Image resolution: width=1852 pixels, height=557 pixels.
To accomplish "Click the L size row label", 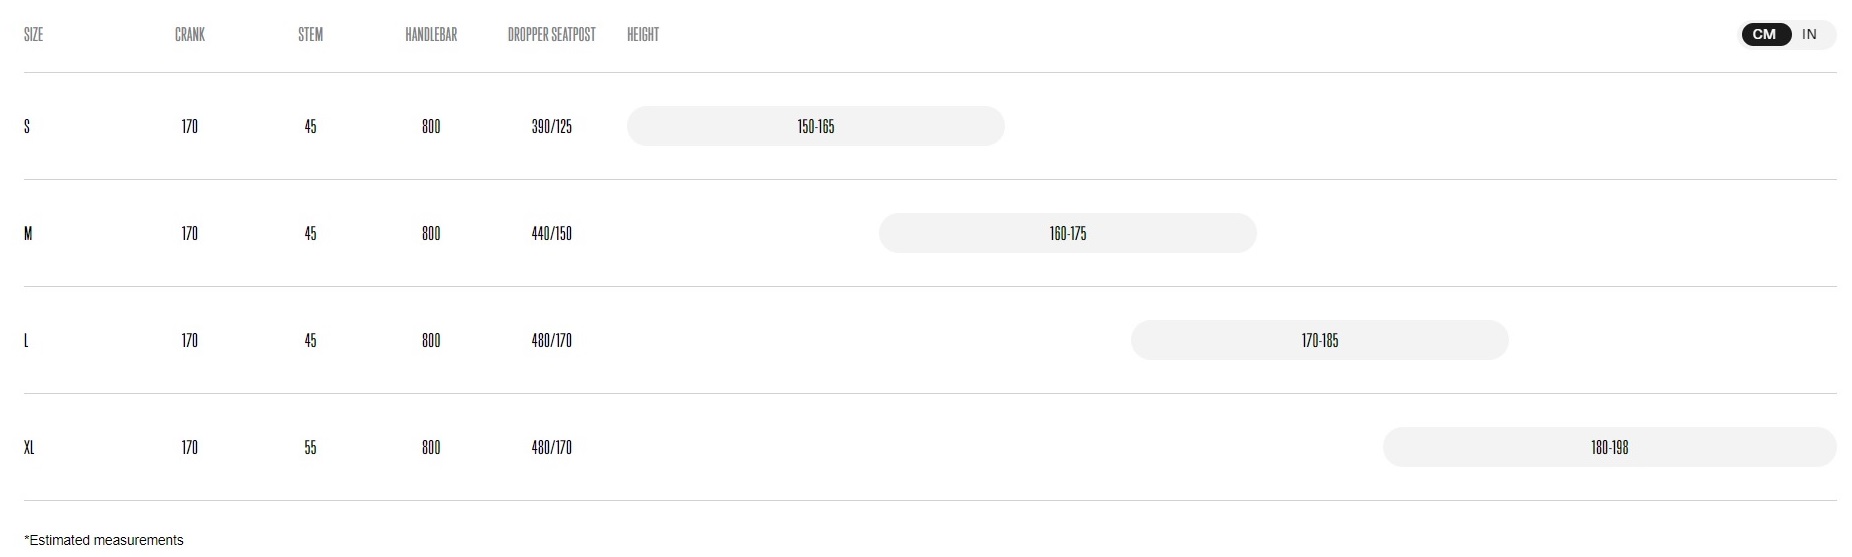I will click(x=26, y=340).
